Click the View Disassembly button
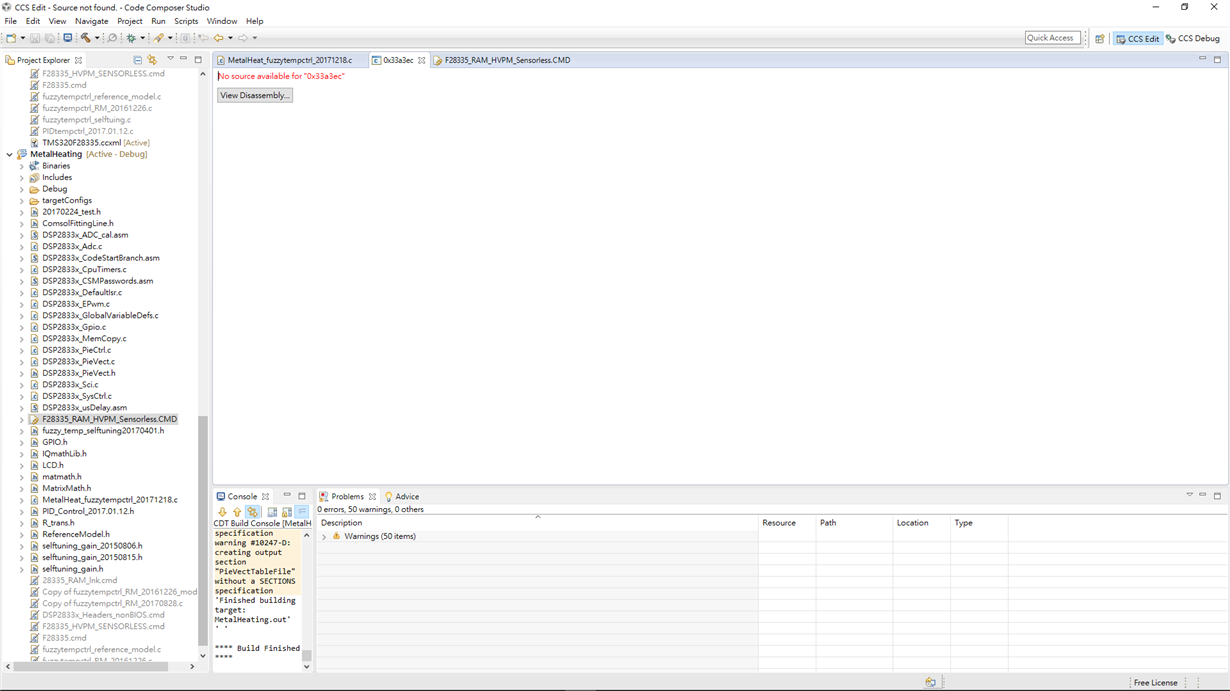 (254, 94)
